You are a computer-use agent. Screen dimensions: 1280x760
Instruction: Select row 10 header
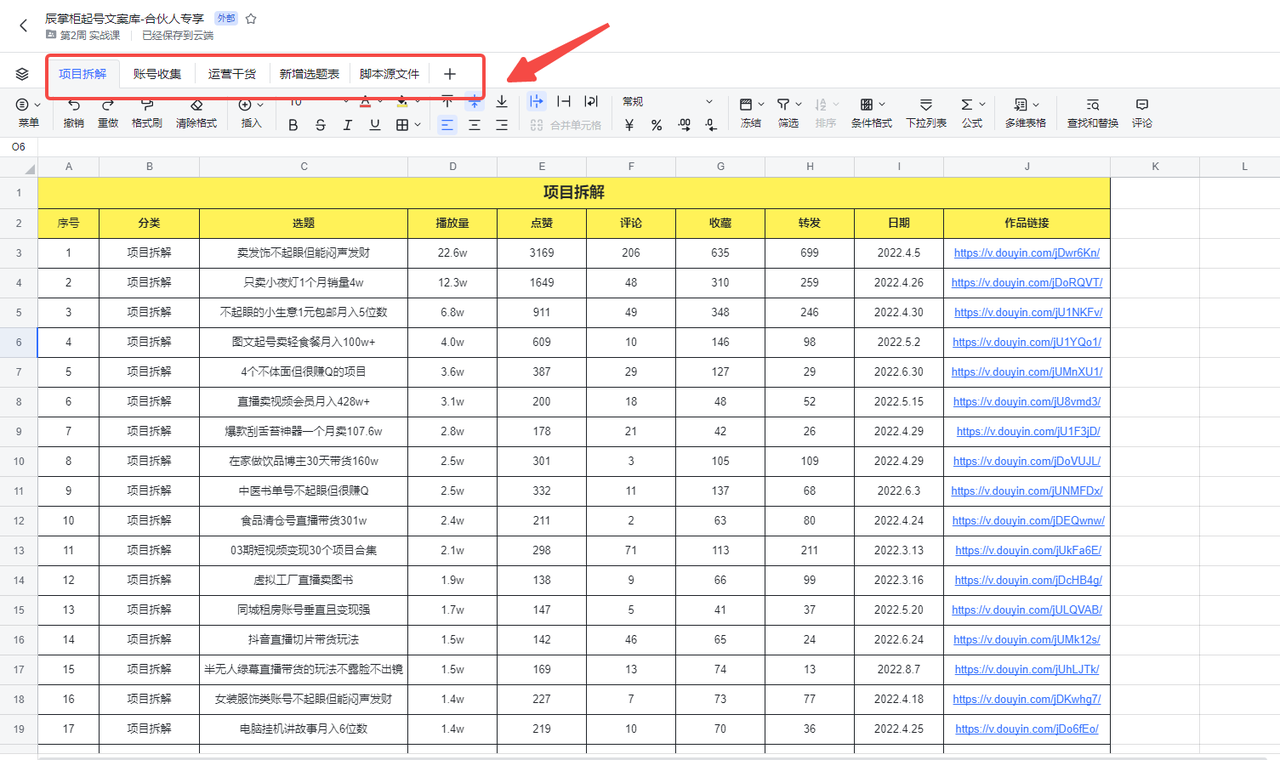pos(19,461)
